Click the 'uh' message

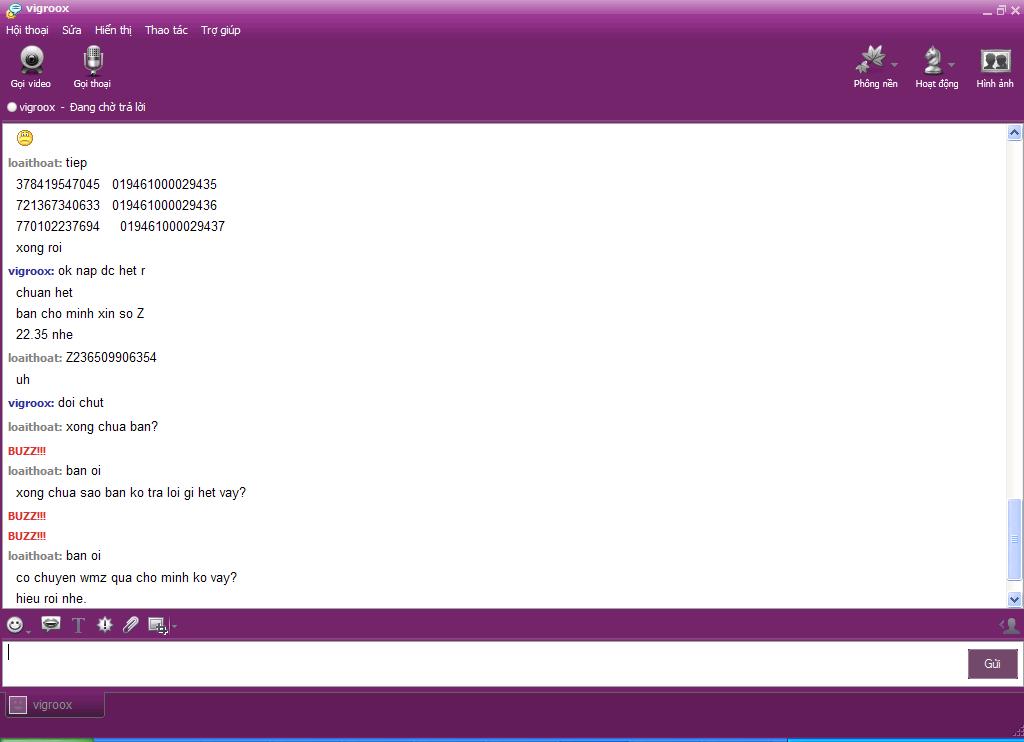click(23, 379)
